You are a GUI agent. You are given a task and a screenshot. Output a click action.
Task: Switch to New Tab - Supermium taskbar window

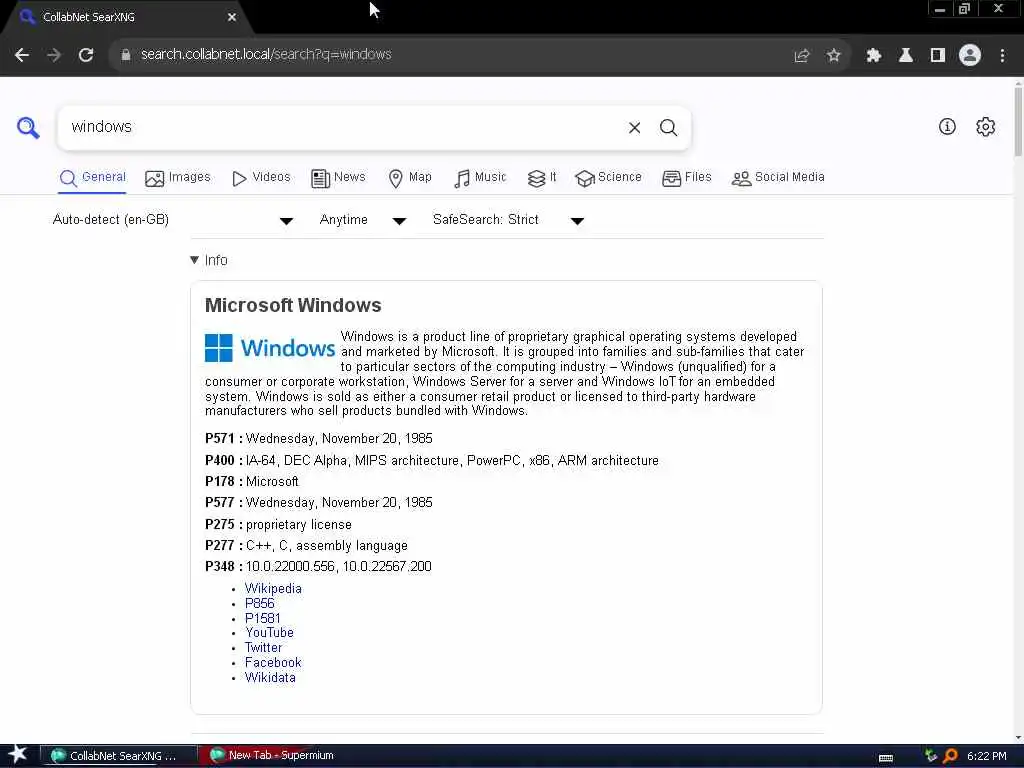point(274,756)
